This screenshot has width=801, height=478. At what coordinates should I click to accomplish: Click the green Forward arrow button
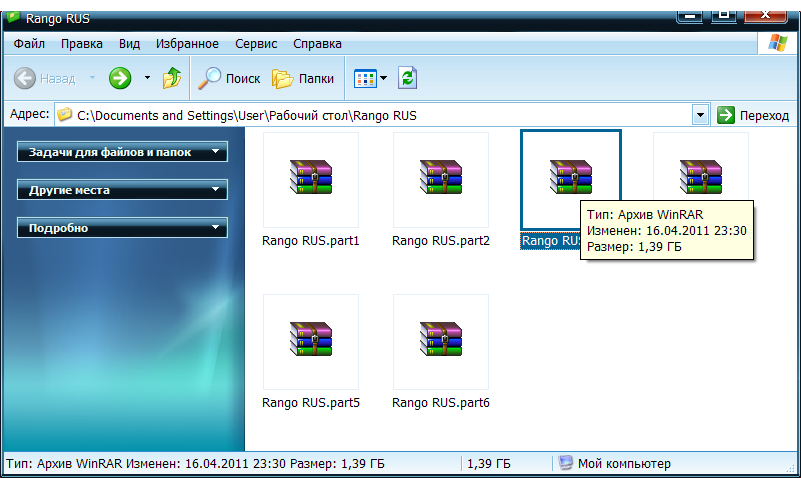tap(120, 78)
